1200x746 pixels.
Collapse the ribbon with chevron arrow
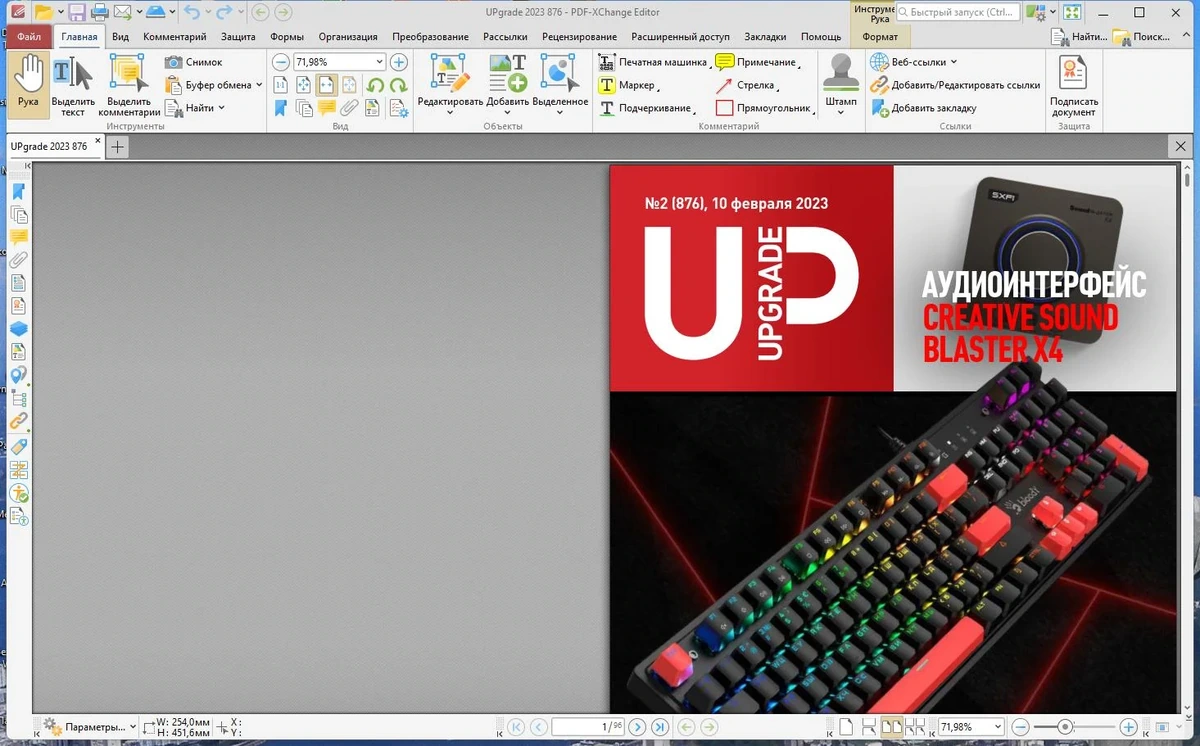(1185, 37)
